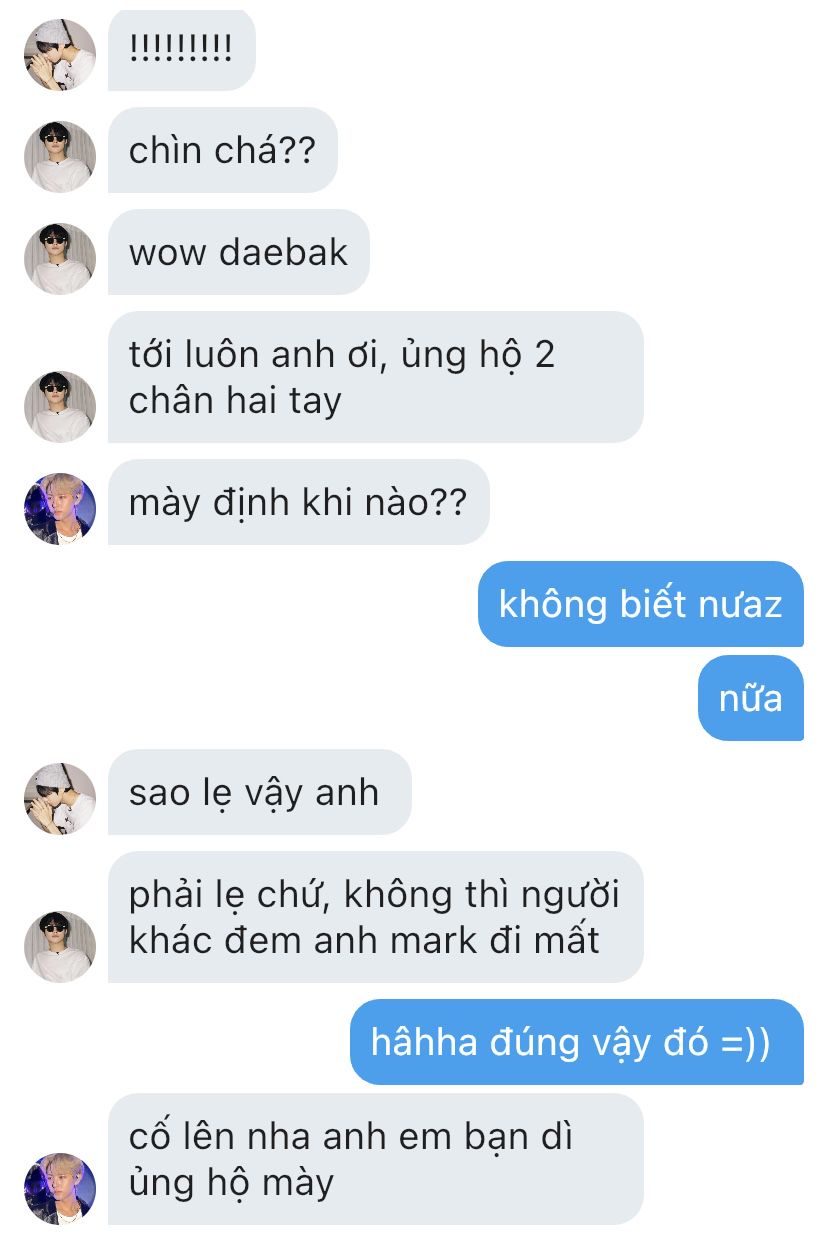Screen dimensions: 828x1240
Task: Select the 'chìn chá??' message bubble
Action: 222,150
